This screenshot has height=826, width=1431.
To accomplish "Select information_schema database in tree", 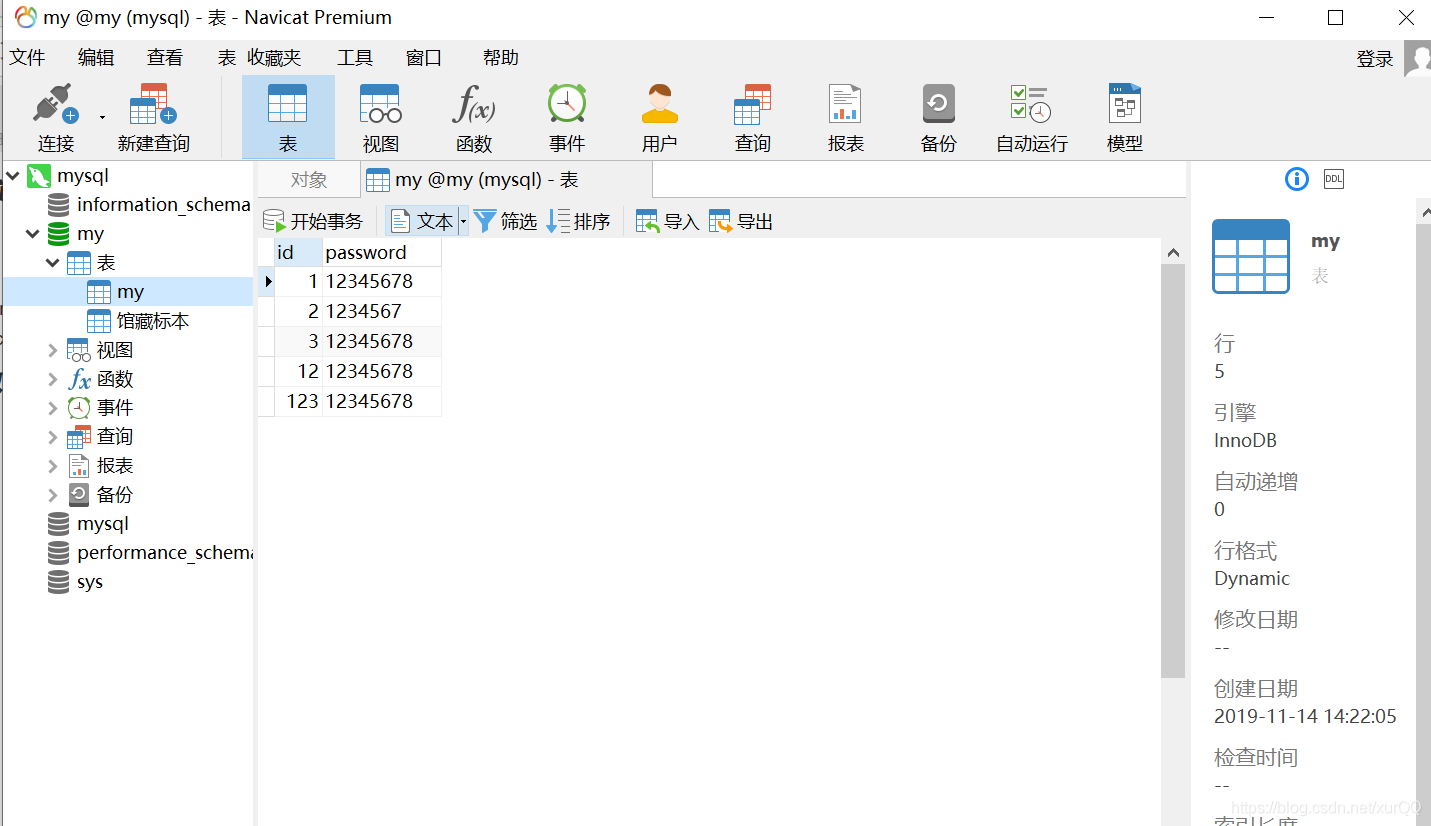I will (x=149, y=205).
